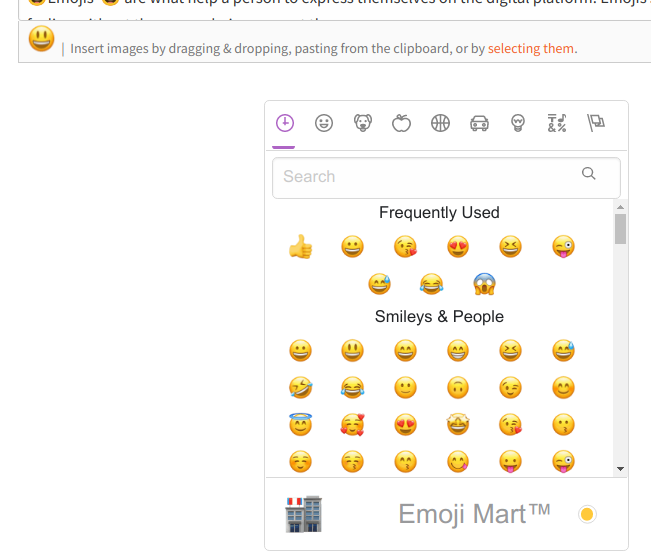Screen dimensions: 651x559
Task: Pick the winking face emoji
Action: coord(510,388)
